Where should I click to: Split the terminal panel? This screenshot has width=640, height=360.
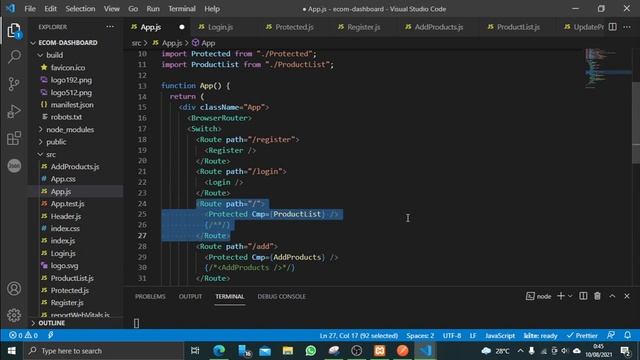(x=583, y=296)
